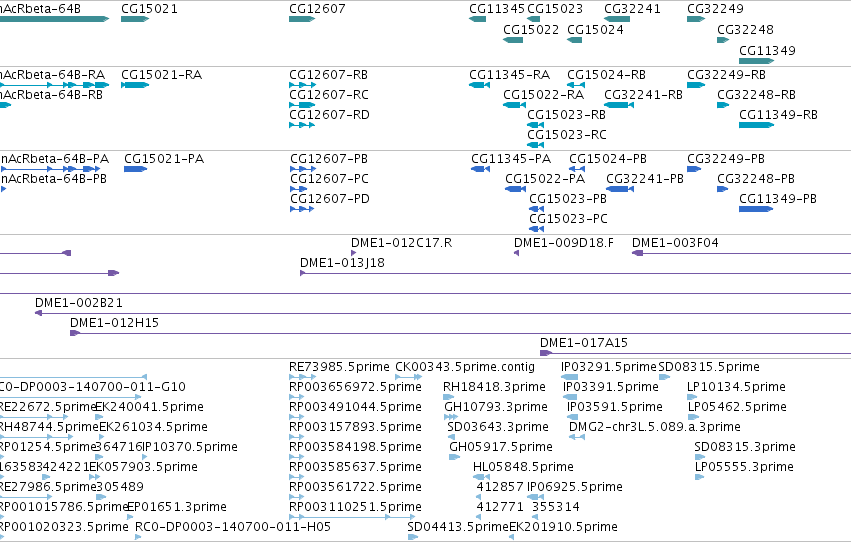
Task: Pick the CG15022 gene glyph
Action: tap(513, 40)
